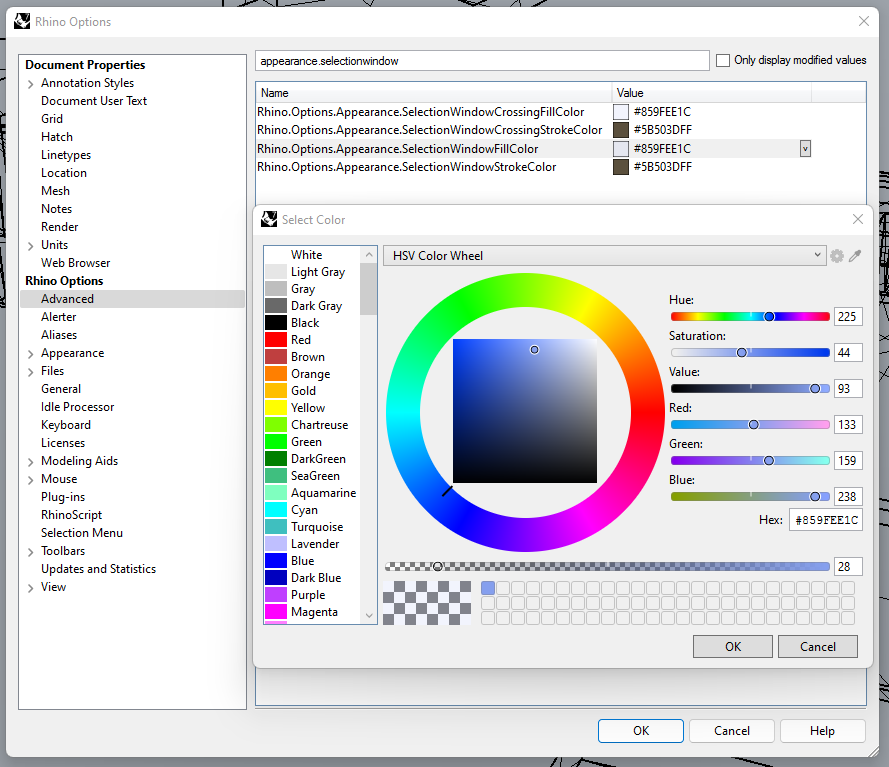Click the Rhino logo in the Options title bar
The height and width of the screenshot is (767, 889).
pos(22,21)
